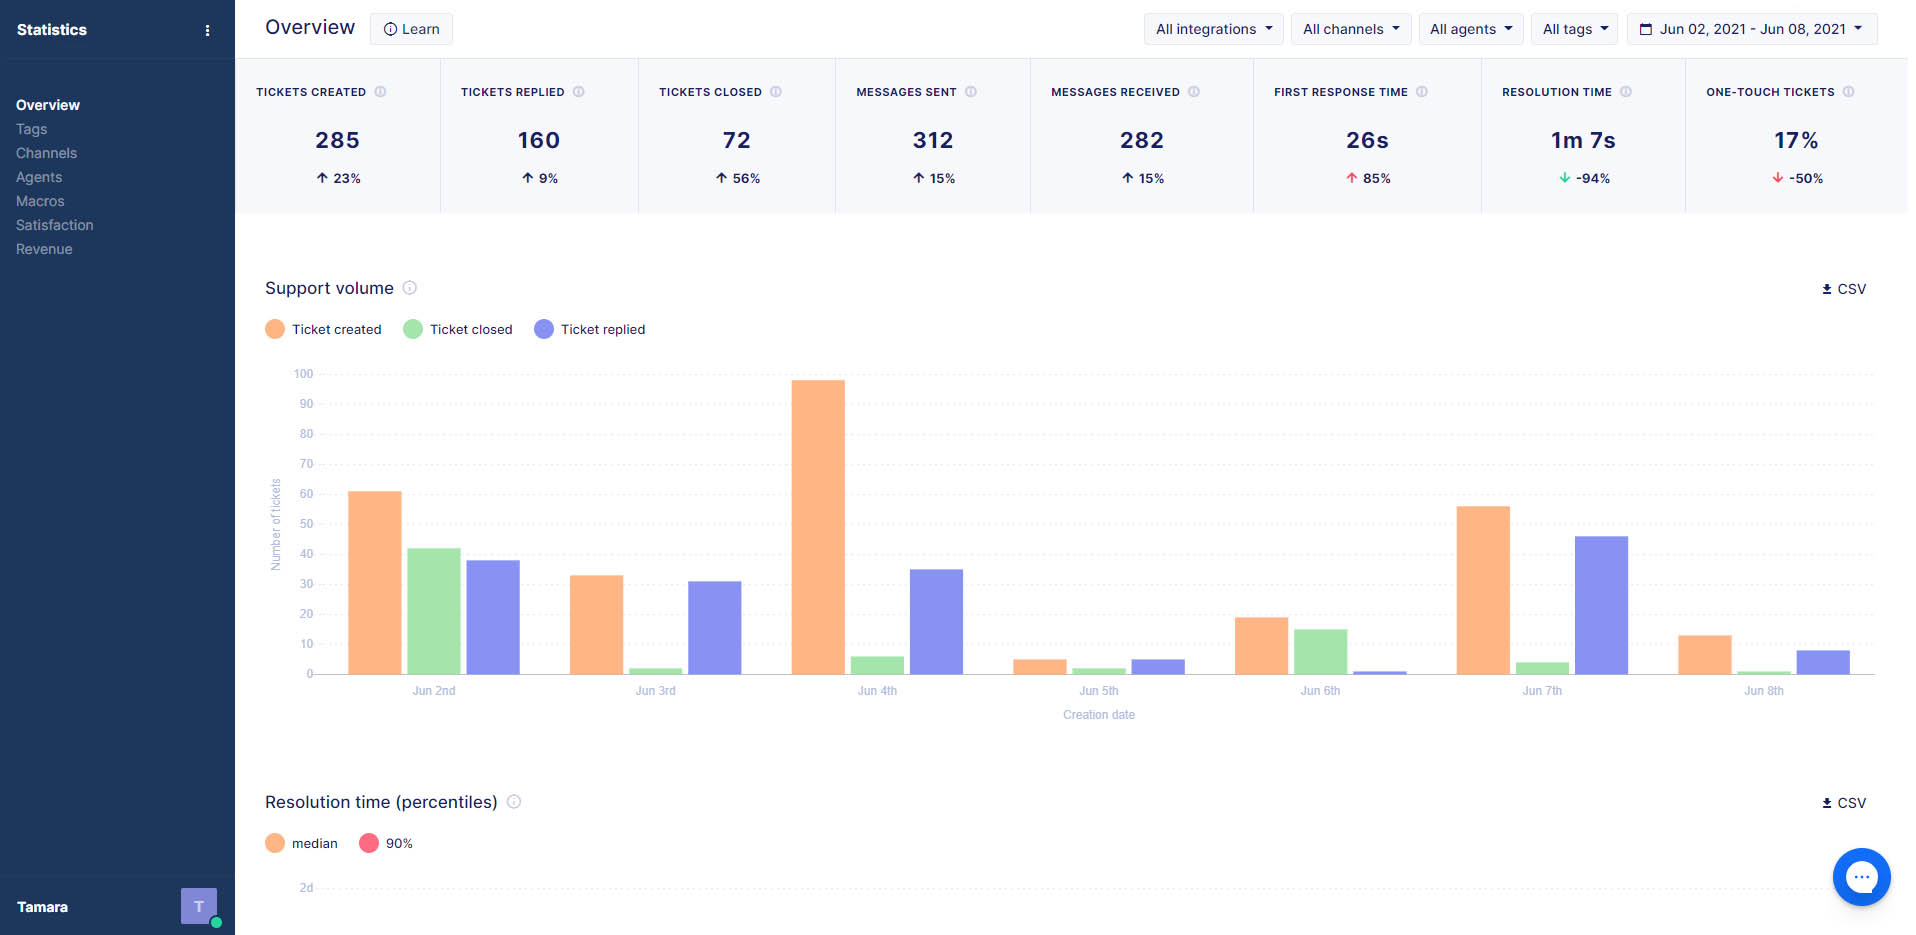Go to Channels statistics
The width and height of the screenshot is (1916, 935).
(46, 153)
